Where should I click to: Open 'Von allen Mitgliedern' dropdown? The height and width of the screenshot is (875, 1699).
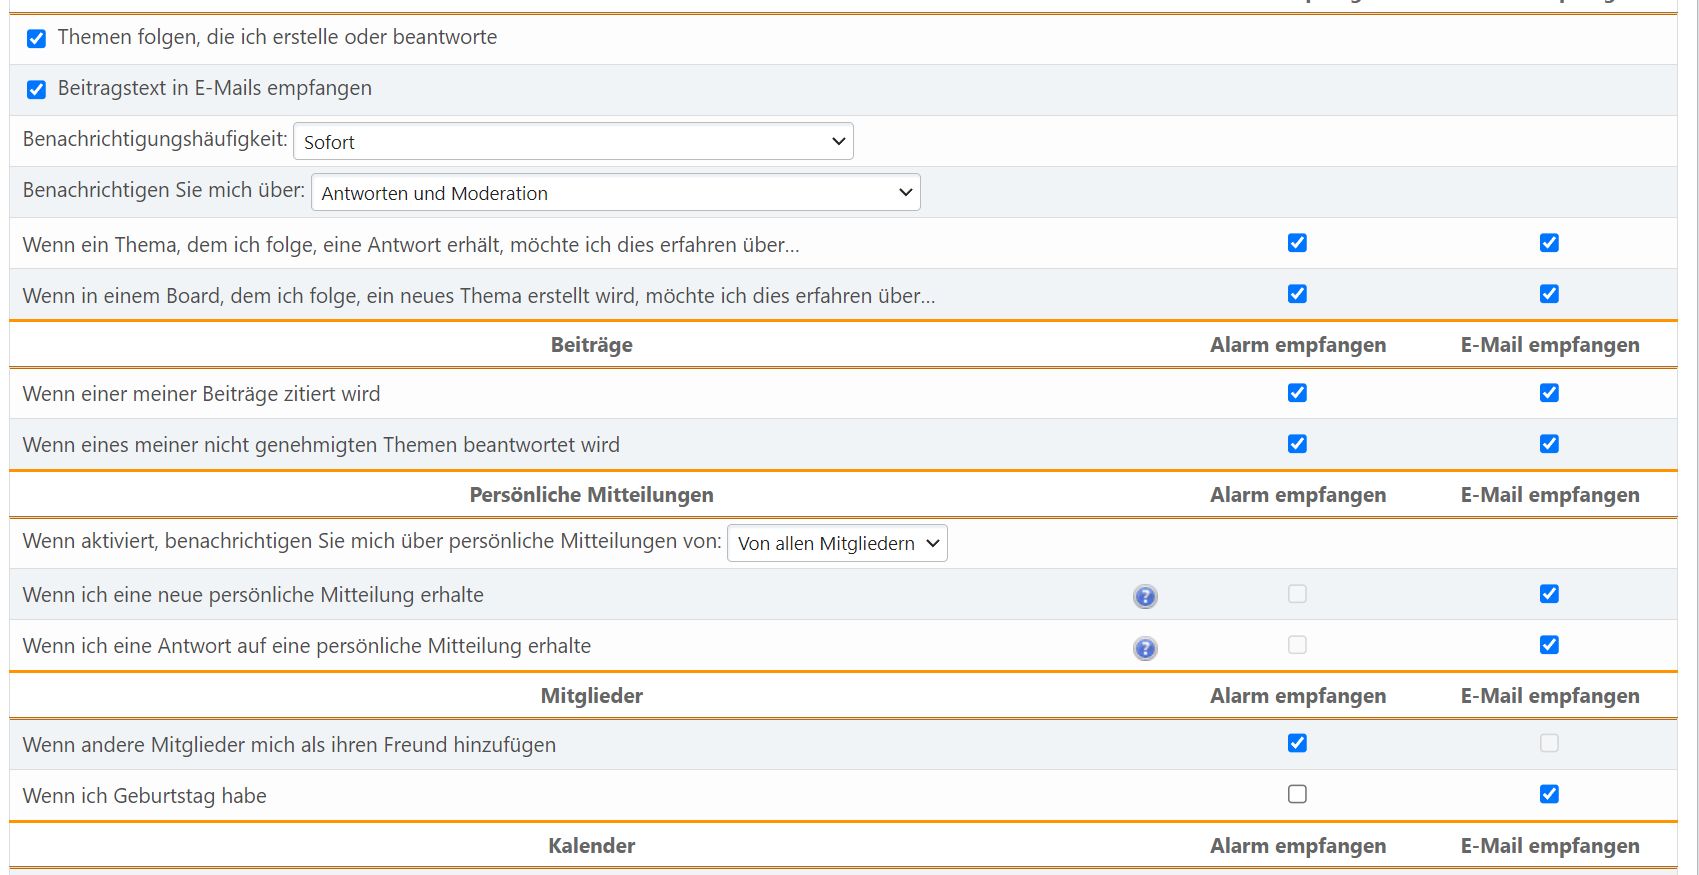(x=837, y=543)
